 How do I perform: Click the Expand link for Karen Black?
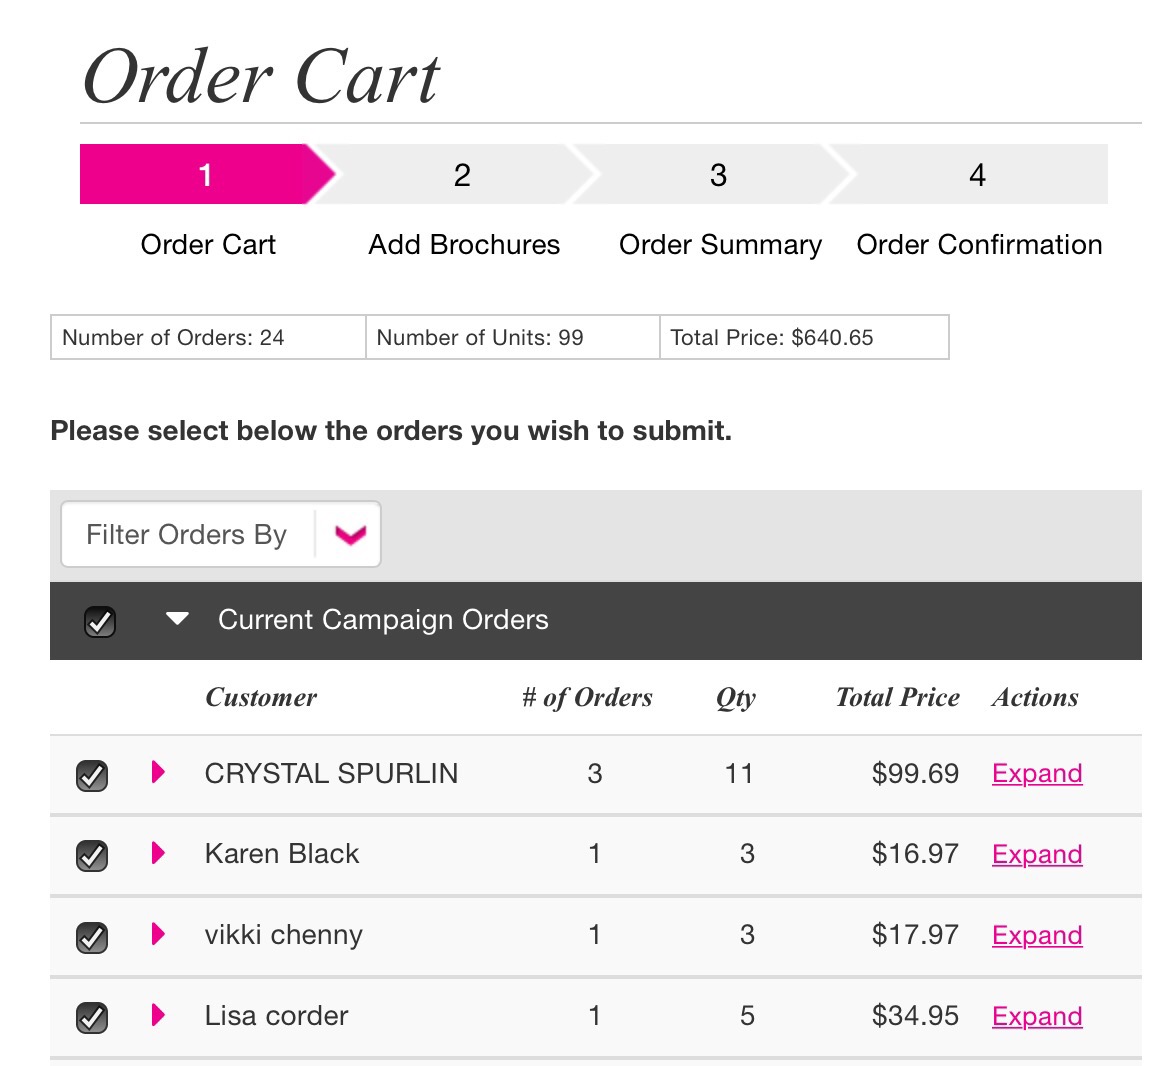coord(1036,854)
